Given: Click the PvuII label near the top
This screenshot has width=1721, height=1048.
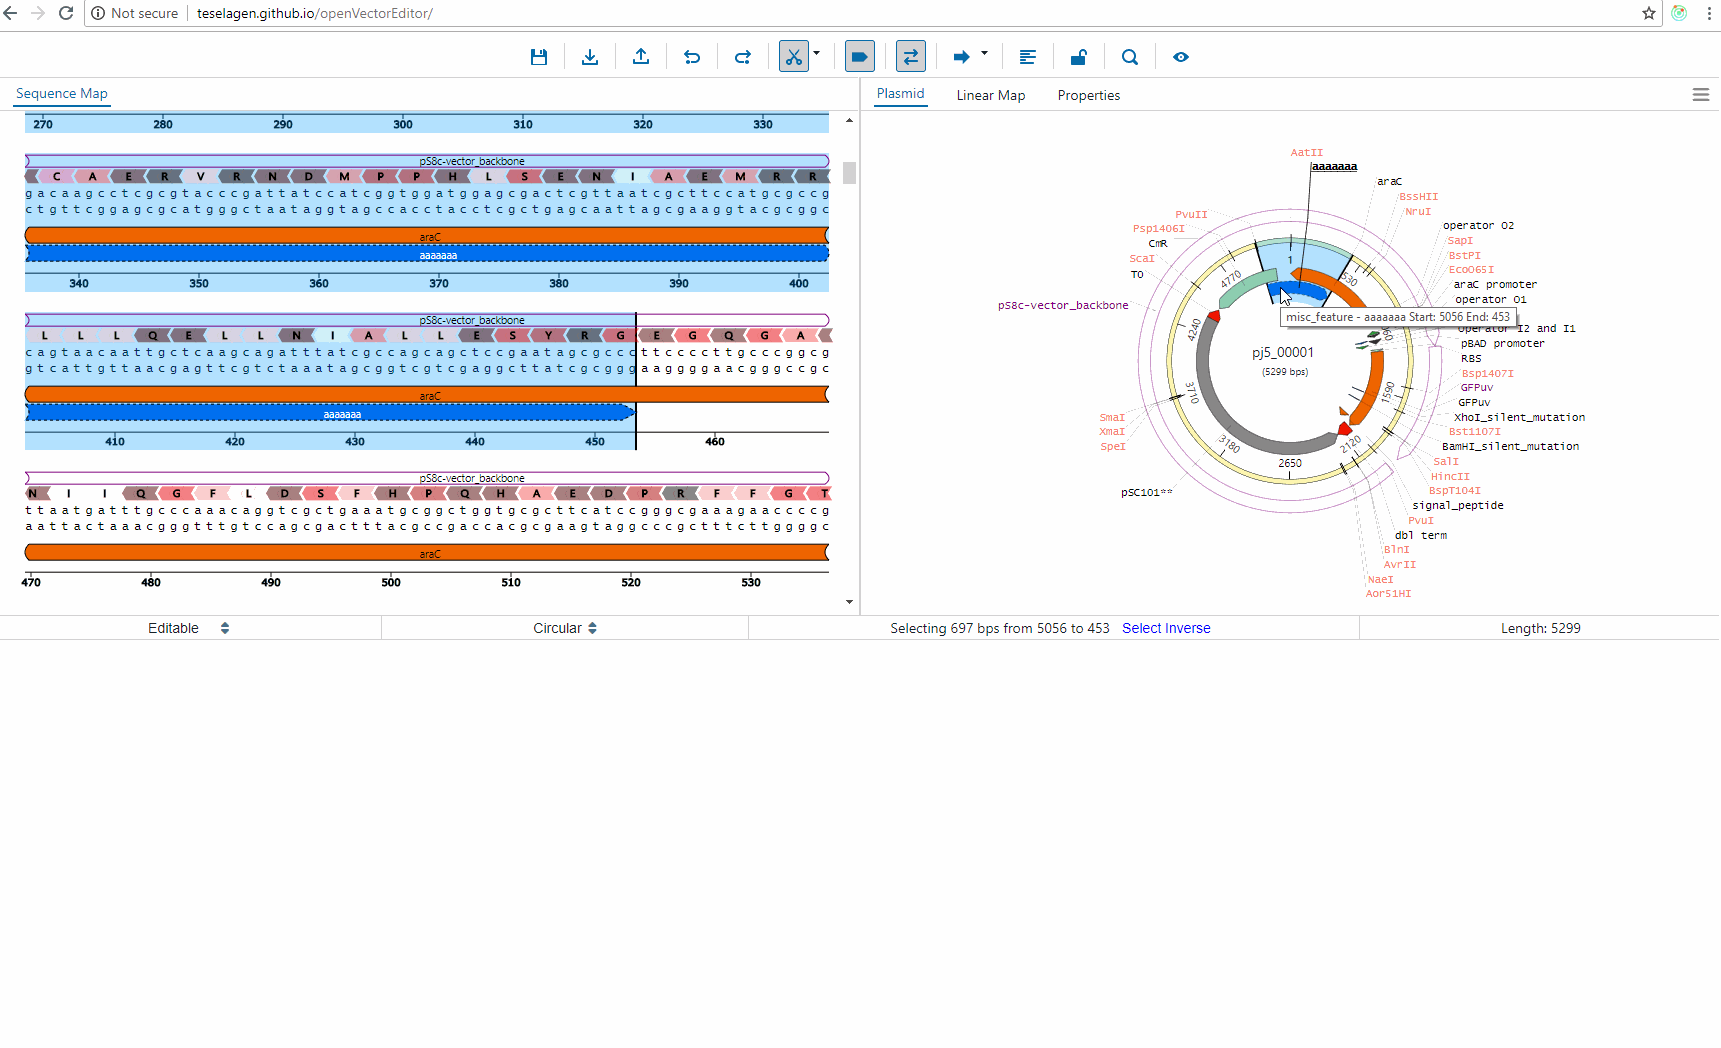Looking at the screenshot, I should 1191,215.
